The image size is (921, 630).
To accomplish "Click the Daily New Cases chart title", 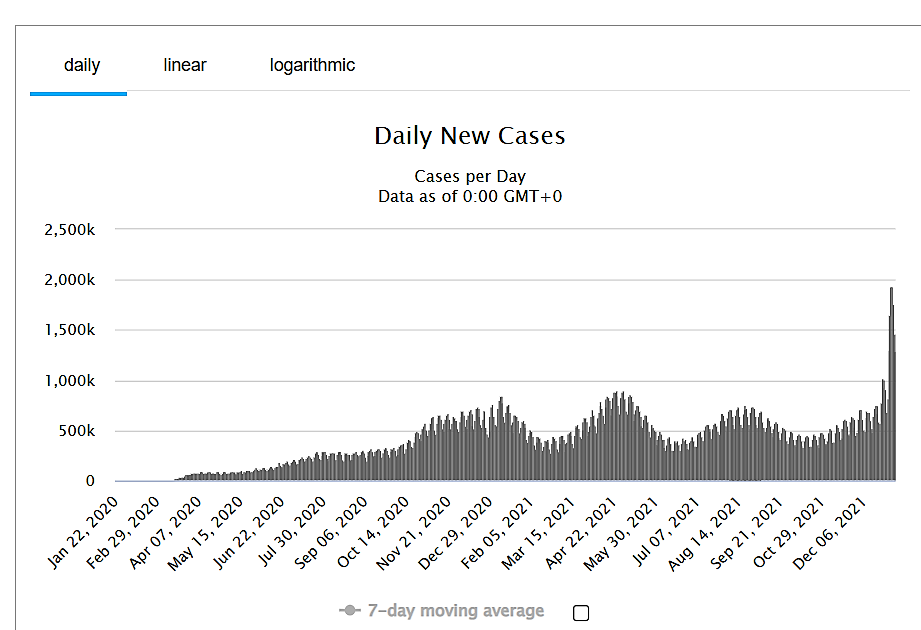I will tap(470, 136).
